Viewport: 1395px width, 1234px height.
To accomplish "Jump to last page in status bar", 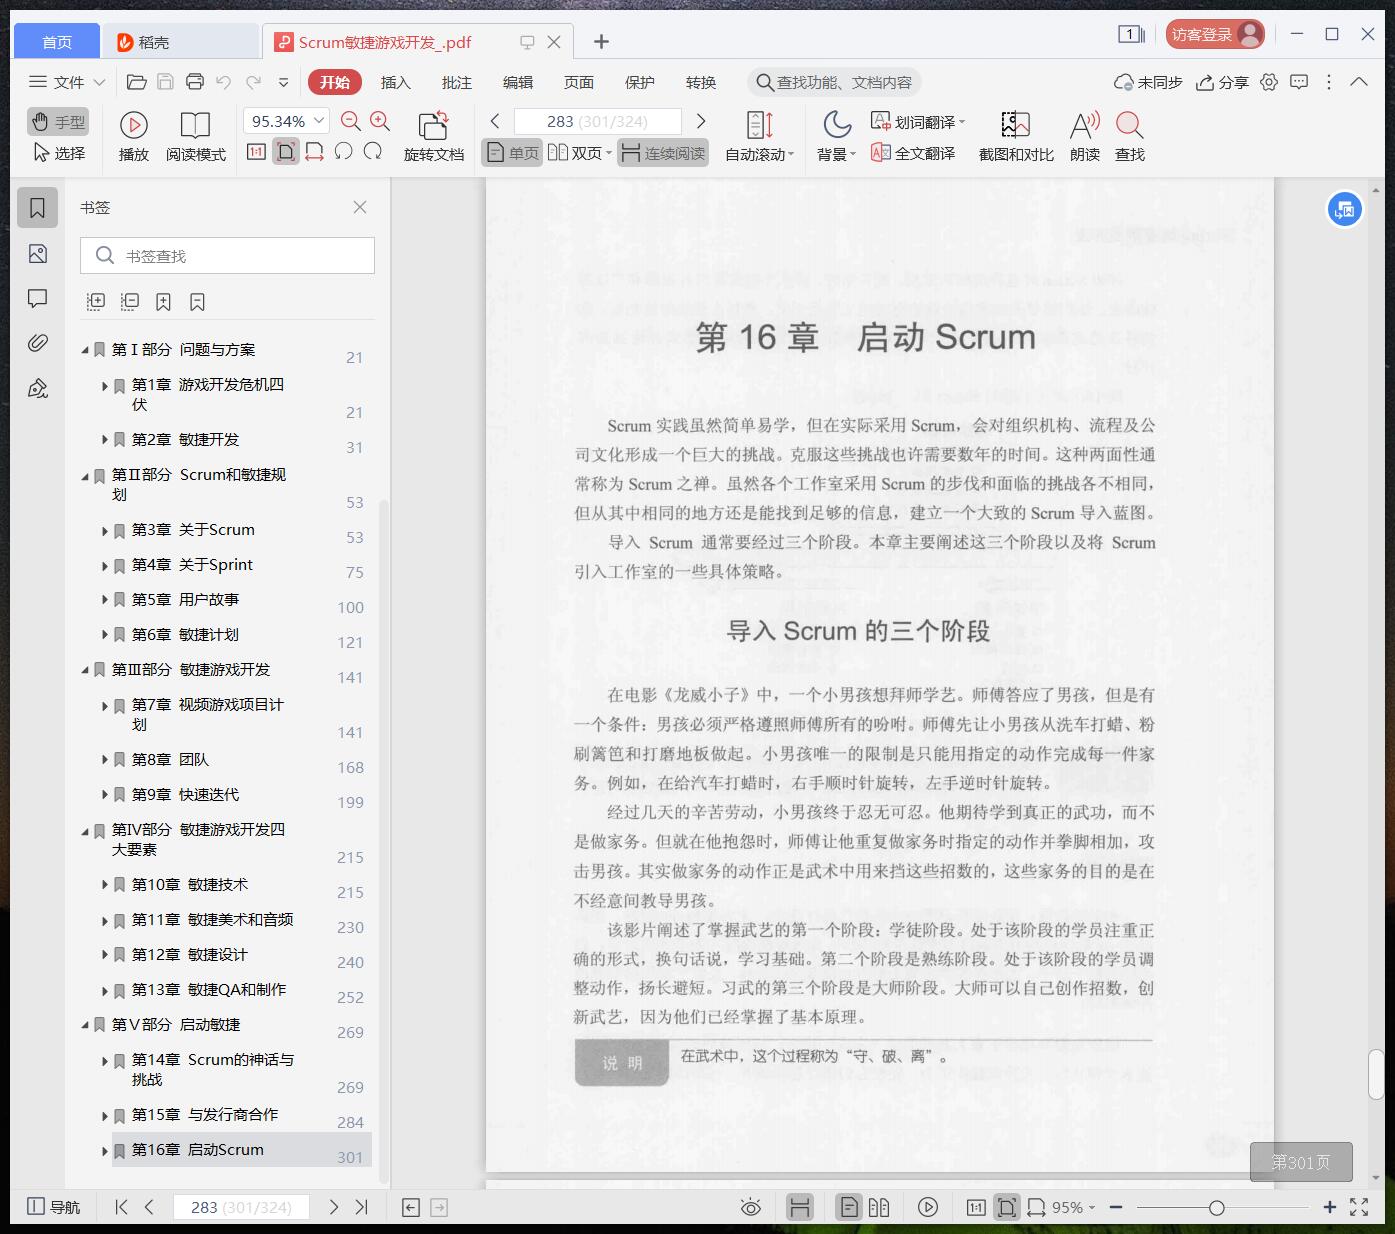I will click(362, 1207).
